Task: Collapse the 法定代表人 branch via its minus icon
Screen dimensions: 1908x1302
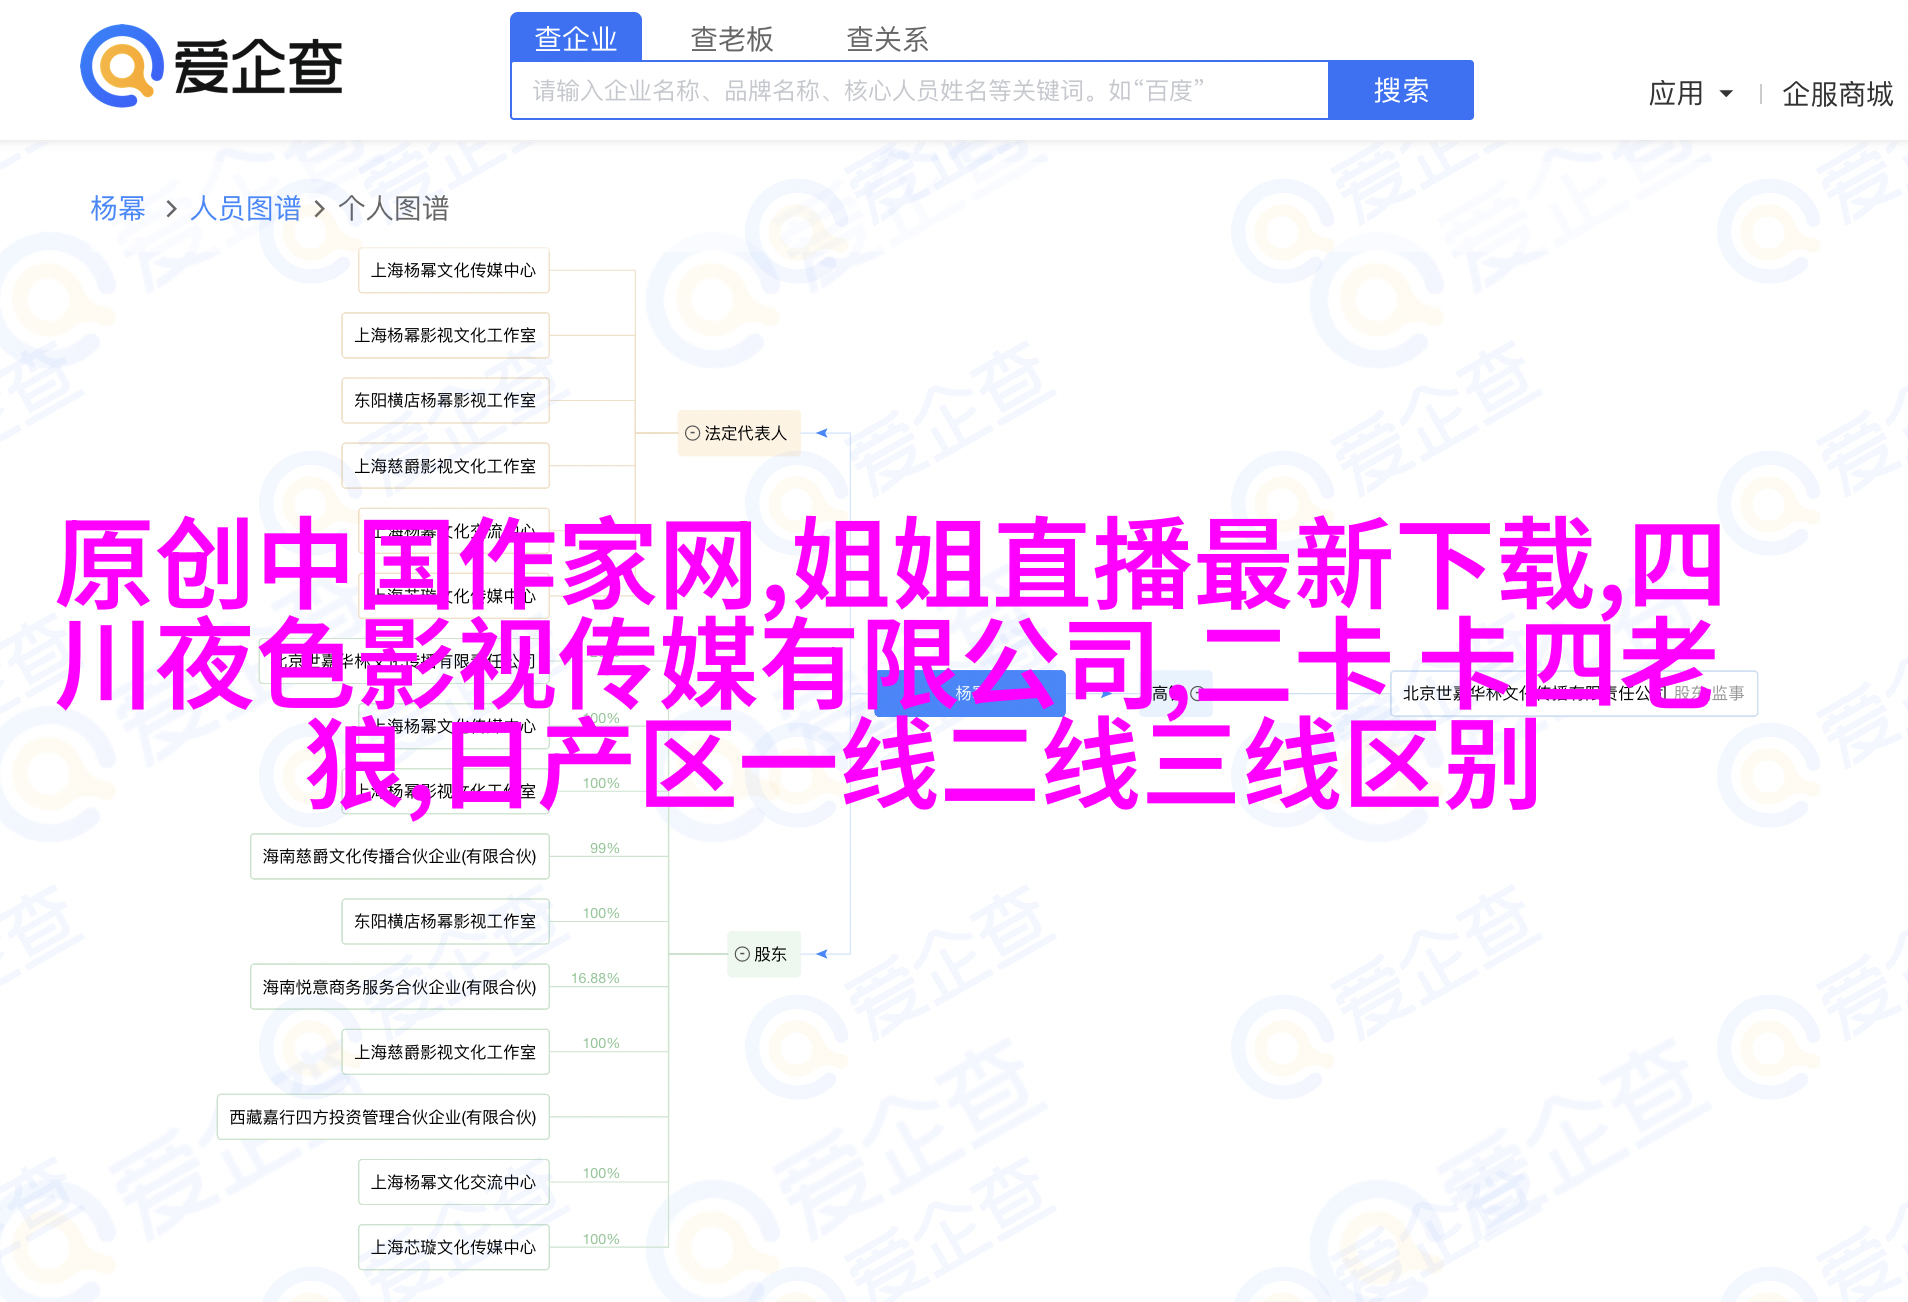Action: (692, 433)
